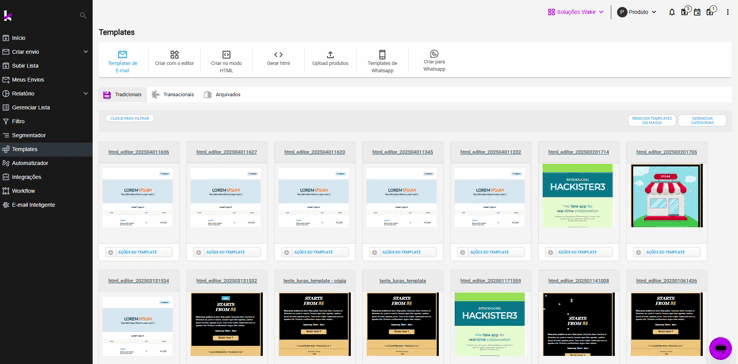Open Ações do template for html_editor_202504011620

(315, 252)
